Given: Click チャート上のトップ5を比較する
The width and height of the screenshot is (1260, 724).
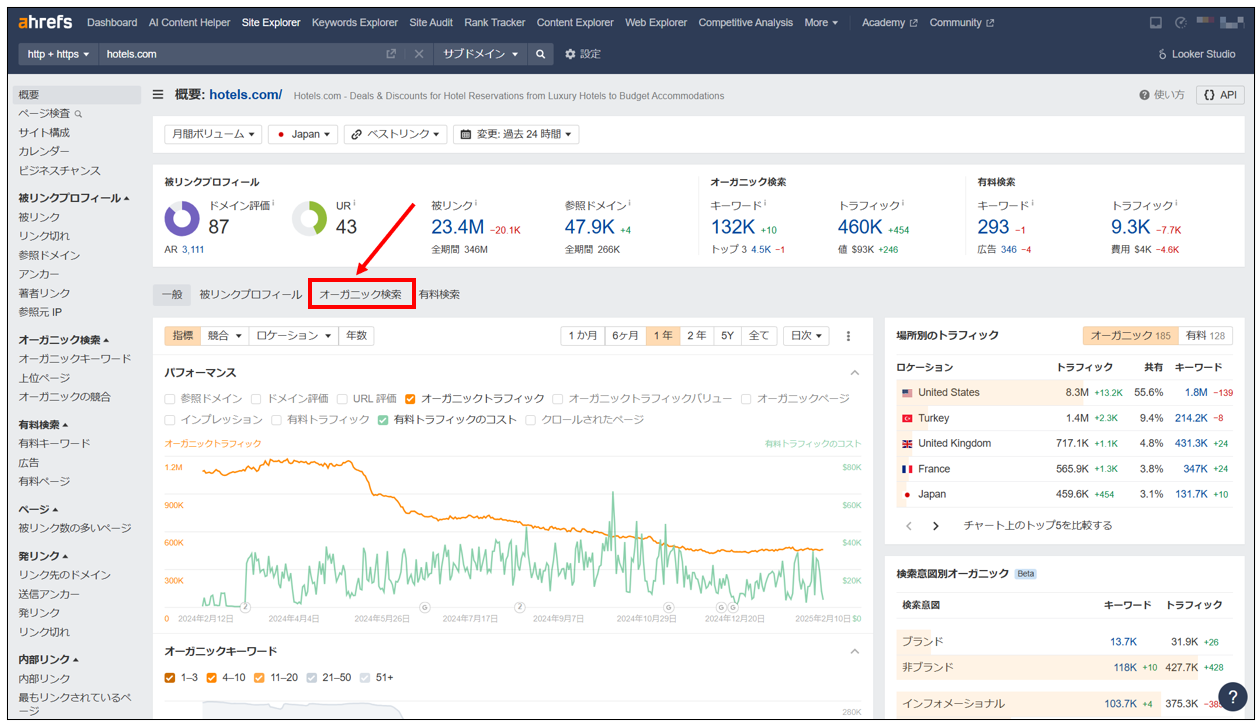Looking at the screenshot, I should coord(1037,525).
